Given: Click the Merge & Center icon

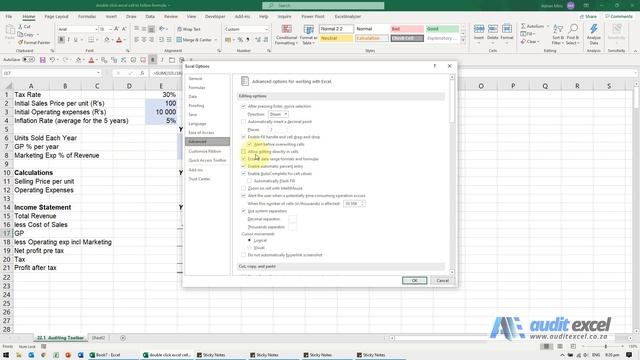Looking at the screenshot, I should 179,40.
